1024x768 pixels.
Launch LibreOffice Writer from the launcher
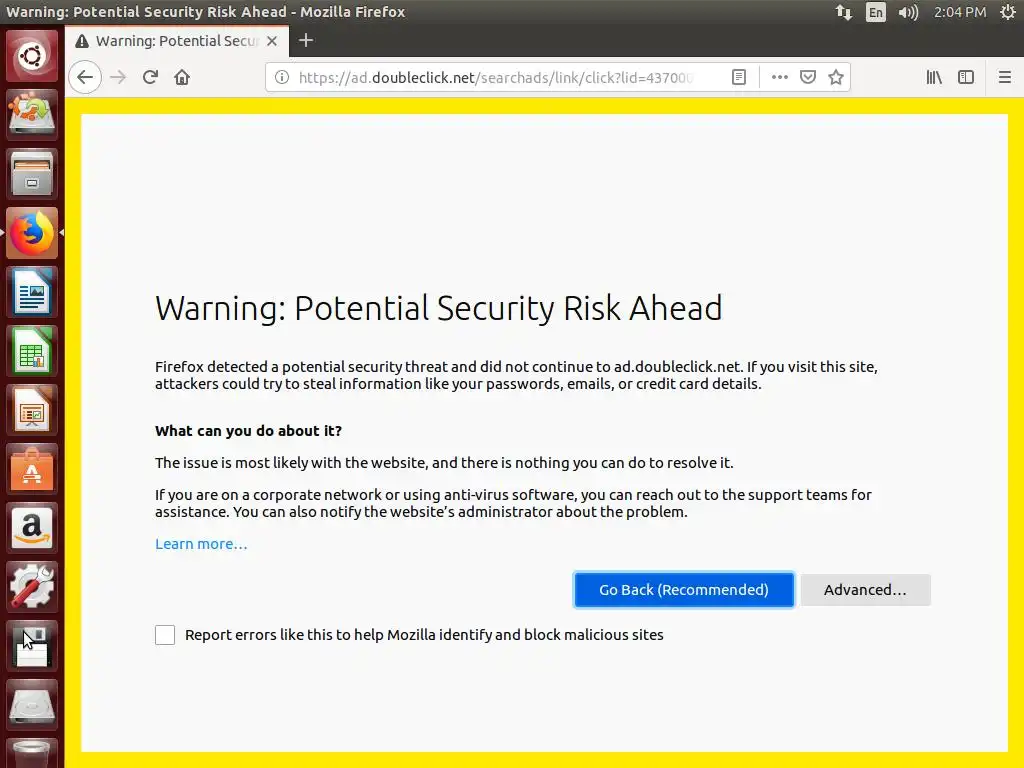(33, 293)
